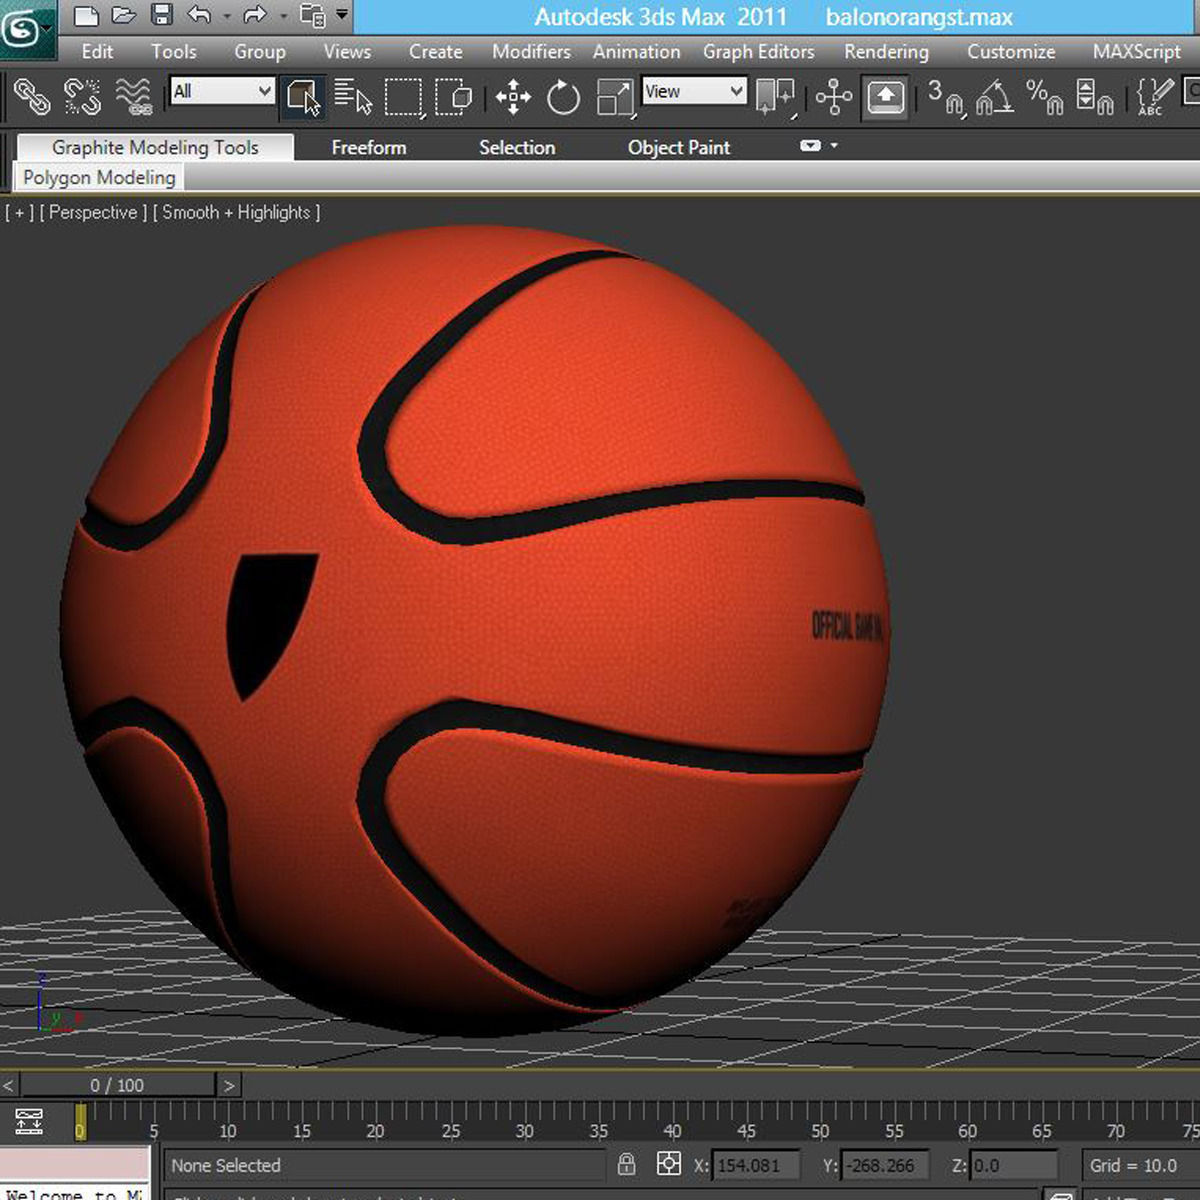The height and width of the screenshot is (1200, 1200).
Task: Click the Polygon Modeling panel button
Action: 99,178
